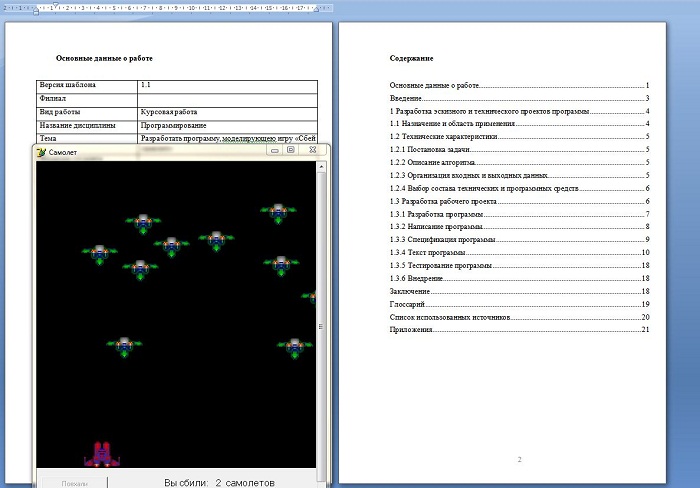Click the Самолет window title icon
Image resolution: width=700 pixels, height=488 pixels.
tap(41, 152)
